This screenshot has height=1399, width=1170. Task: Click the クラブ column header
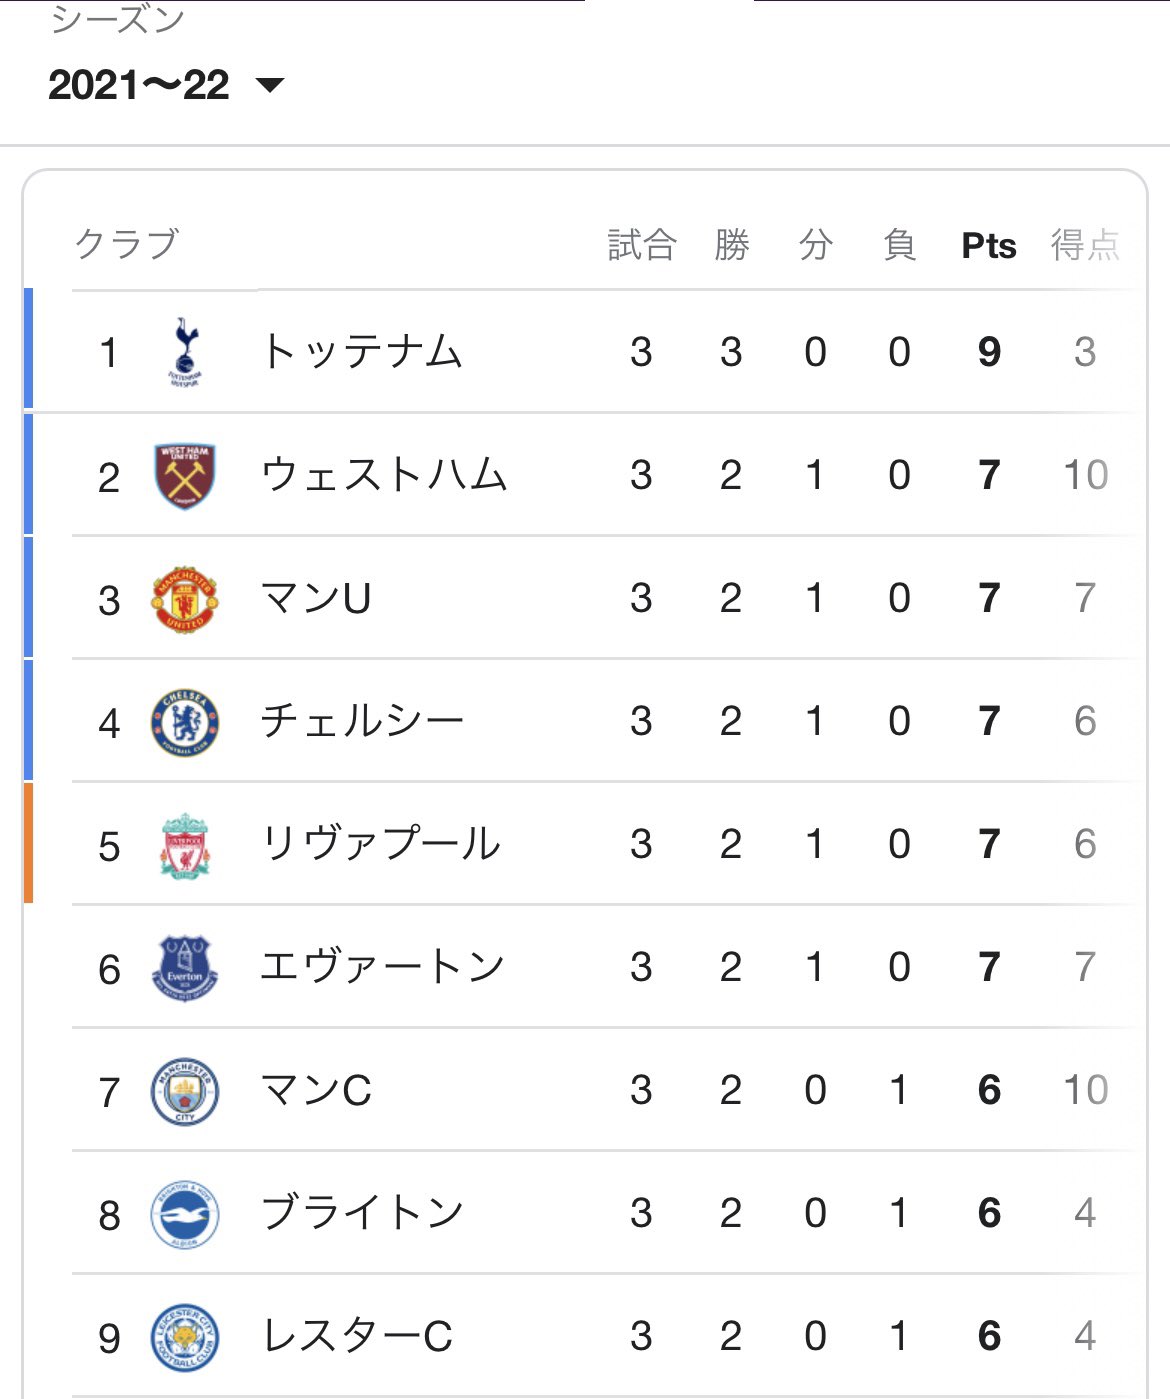(x=127, y=244)
